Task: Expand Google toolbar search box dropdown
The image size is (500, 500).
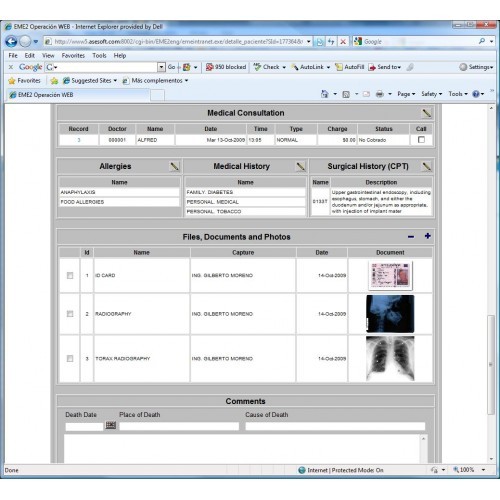Action: click(161, 67)
